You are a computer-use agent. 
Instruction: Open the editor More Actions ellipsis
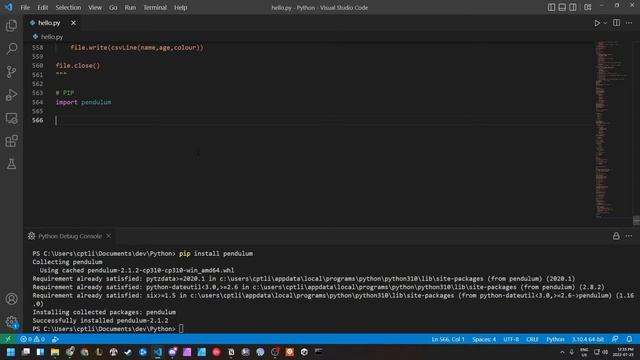[x=629, y=23]
